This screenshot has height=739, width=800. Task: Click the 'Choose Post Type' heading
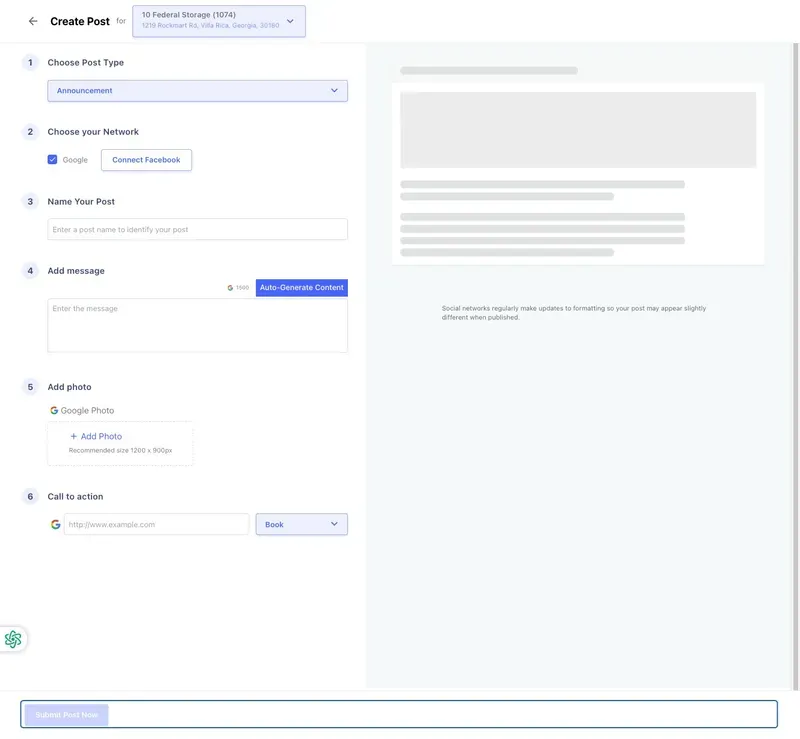(x=86, y=62)
